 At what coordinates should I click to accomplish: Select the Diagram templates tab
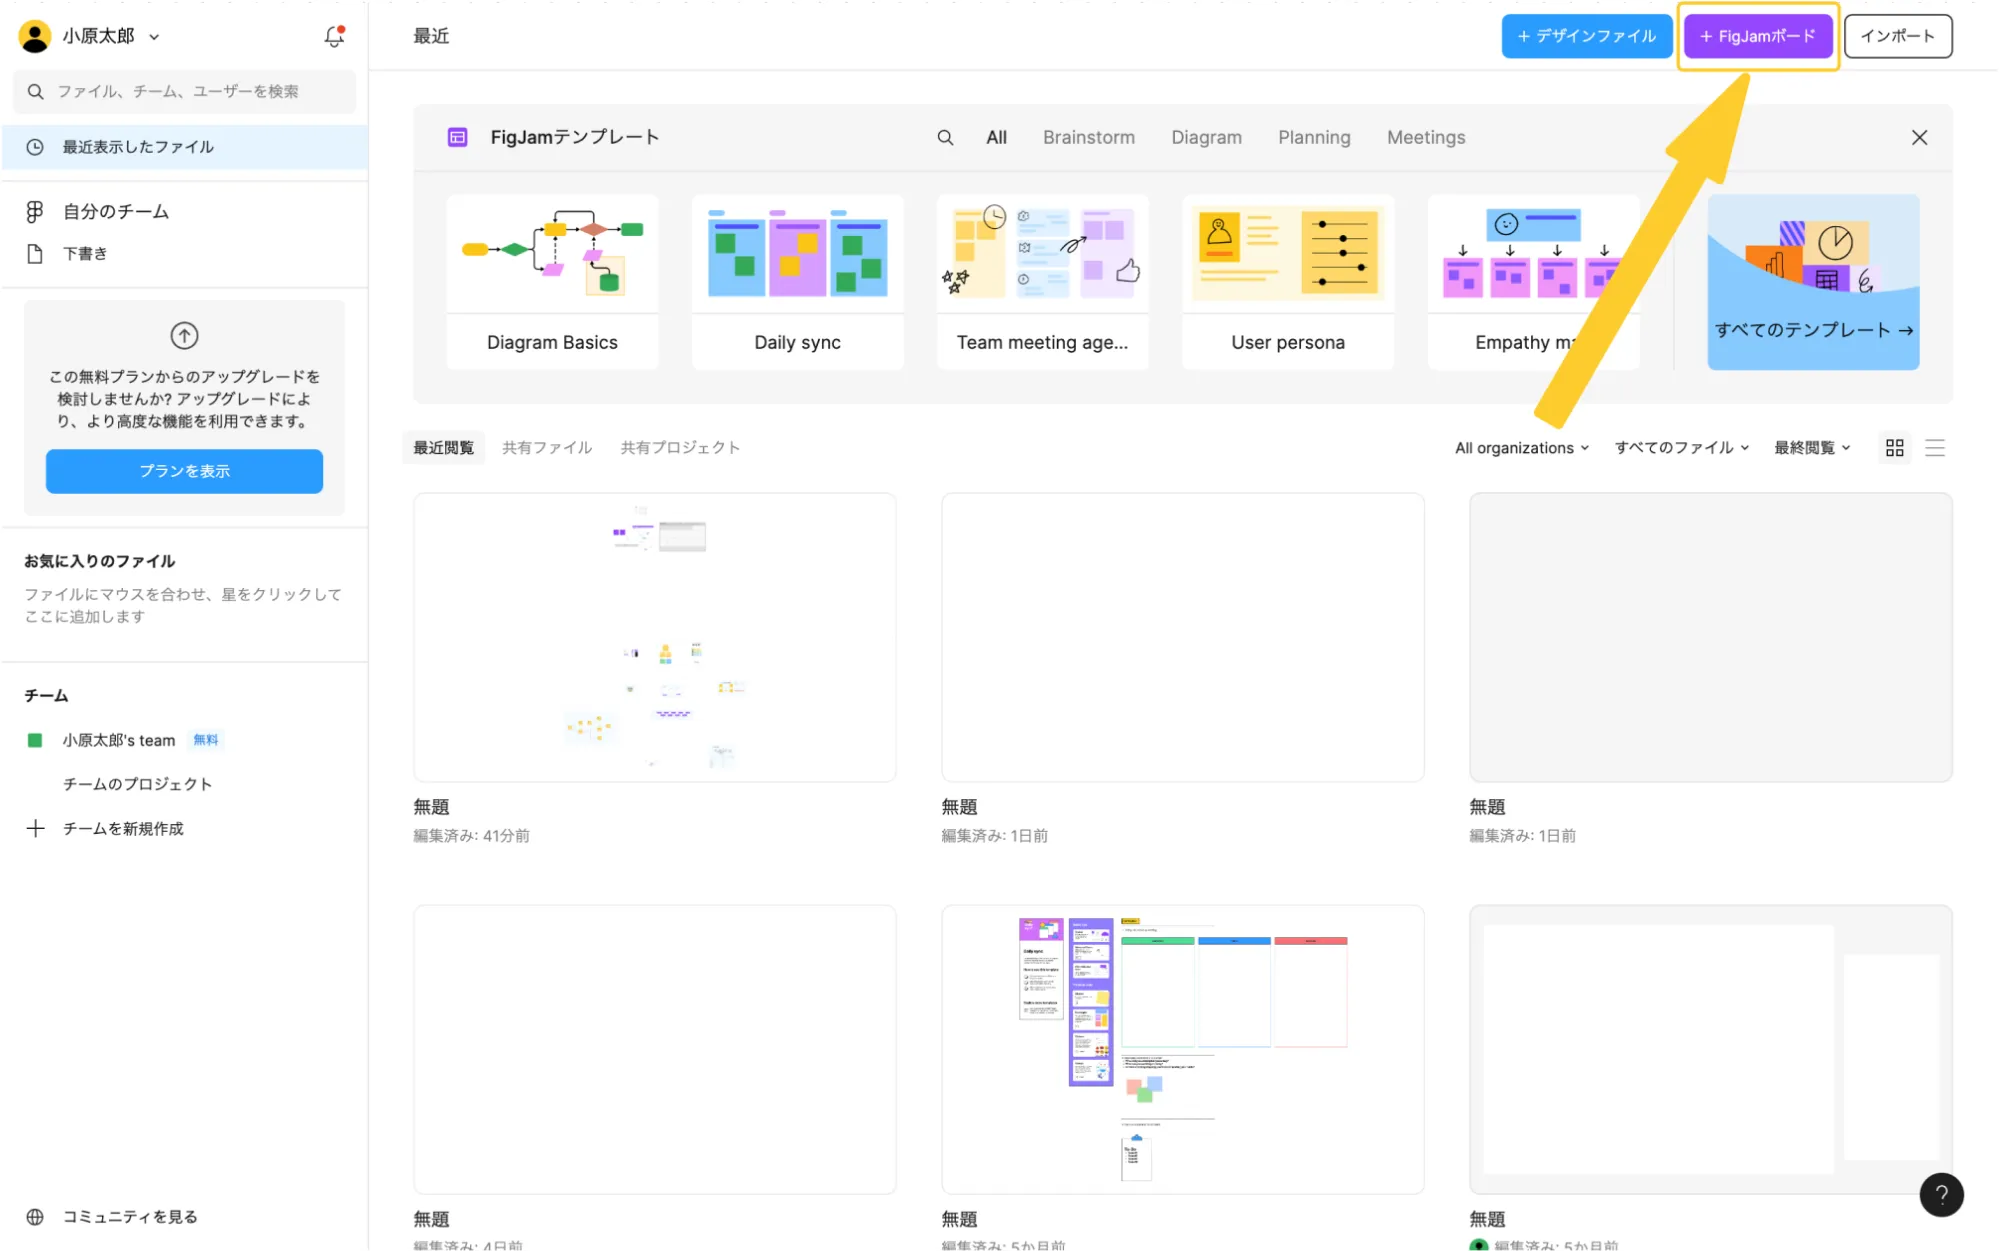point(1204,137)
